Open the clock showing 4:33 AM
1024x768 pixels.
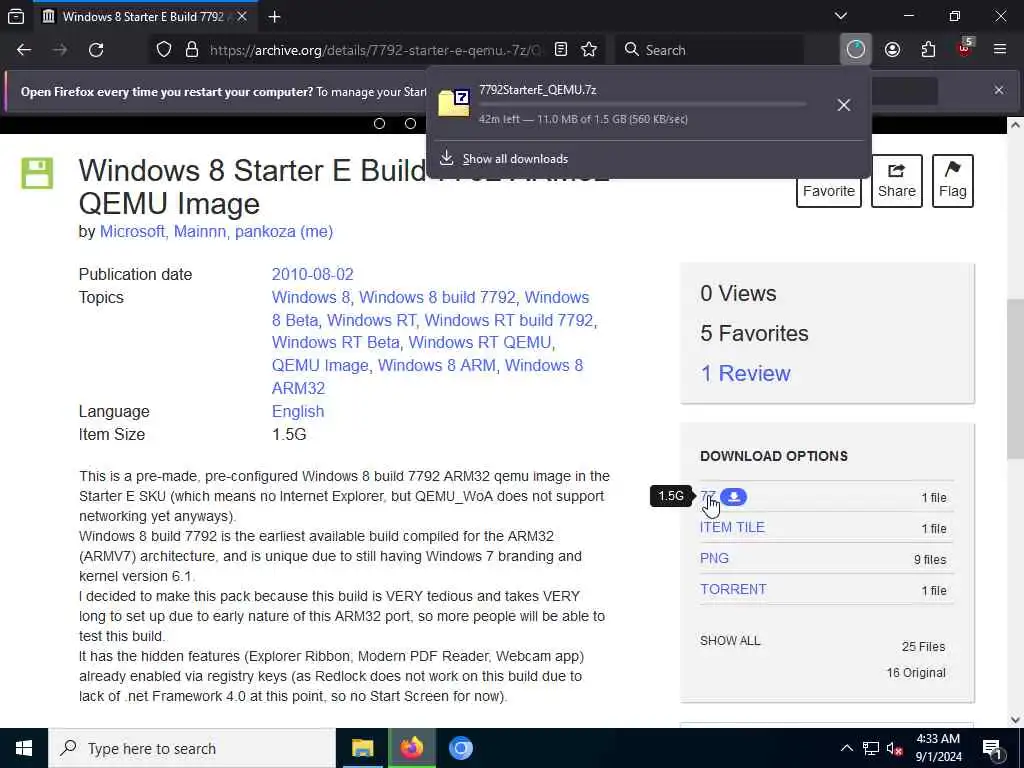[x=938, y=748]
